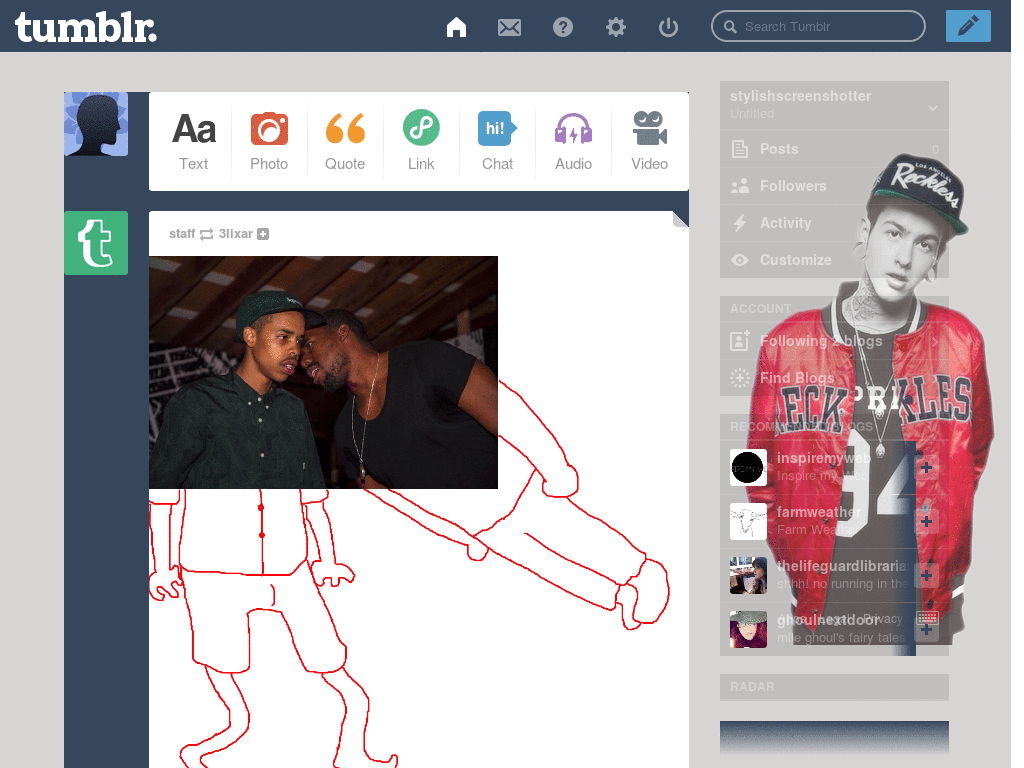Open the Home dashboard icon

point(456,27)
